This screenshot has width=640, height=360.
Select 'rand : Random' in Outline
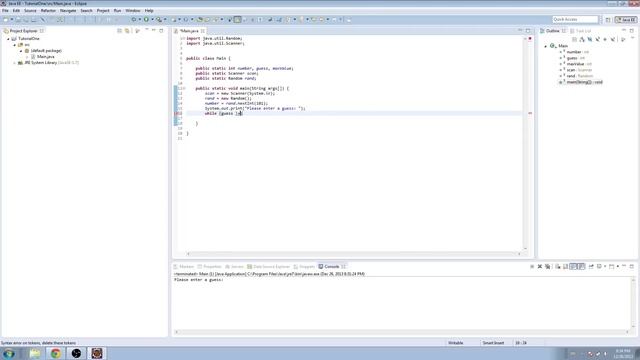tap(579, 76)
